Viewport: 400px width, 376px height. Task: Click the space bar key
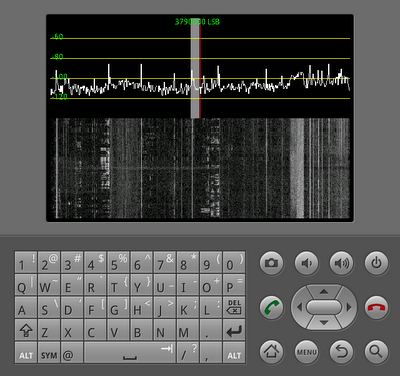pos(130,352)
